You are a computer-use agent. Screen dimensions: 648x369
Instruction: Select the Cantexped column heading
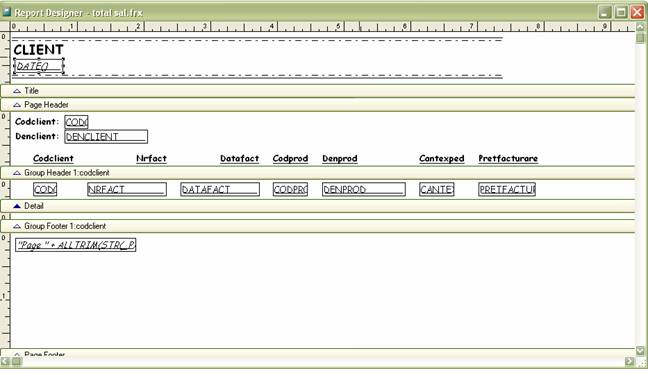(442, 159)
